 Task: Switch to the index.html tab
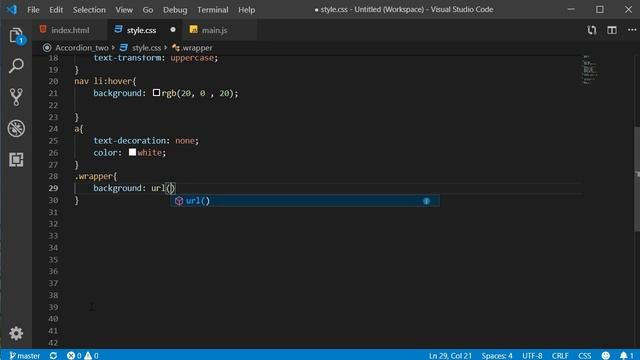(70, 30)
